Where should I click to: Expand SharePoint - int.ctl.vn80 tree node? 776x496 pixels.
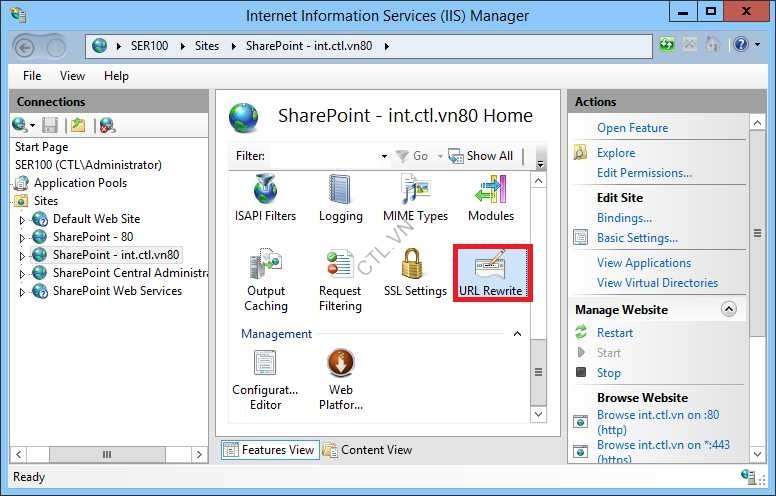pos(22,256)
